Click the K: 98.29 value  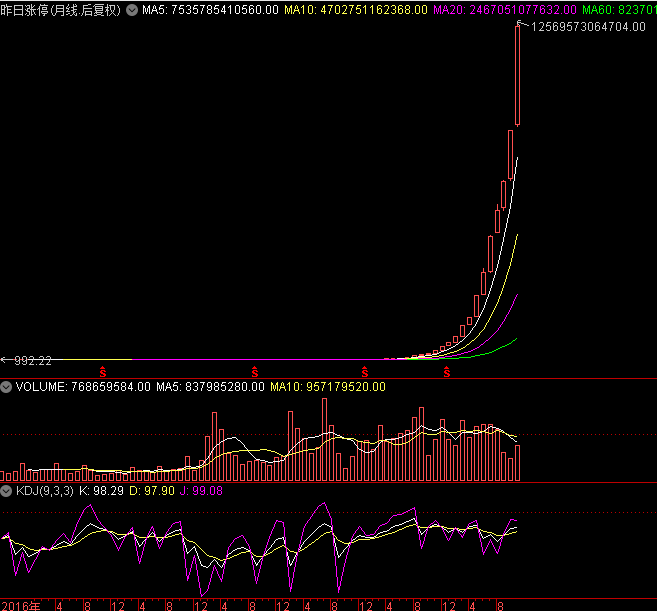click(x=101, y=491)
